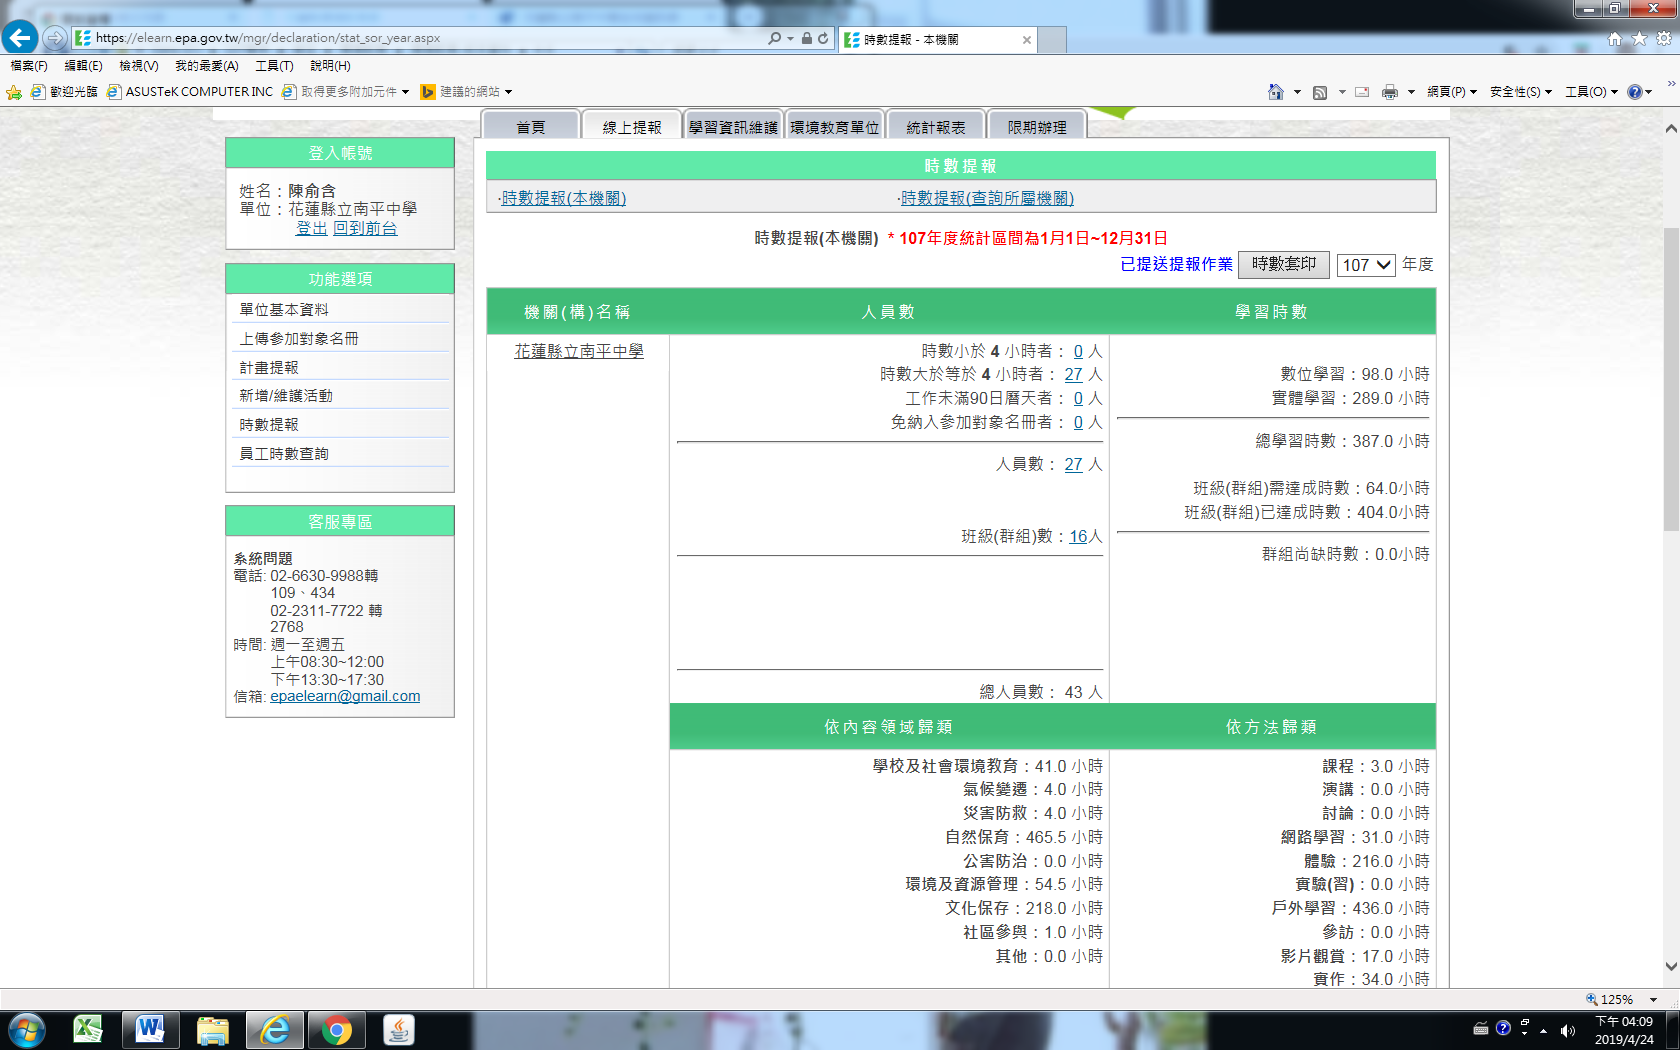Select the 線上提報 tab
1680x1050 pixels.
tap(632, 127)
